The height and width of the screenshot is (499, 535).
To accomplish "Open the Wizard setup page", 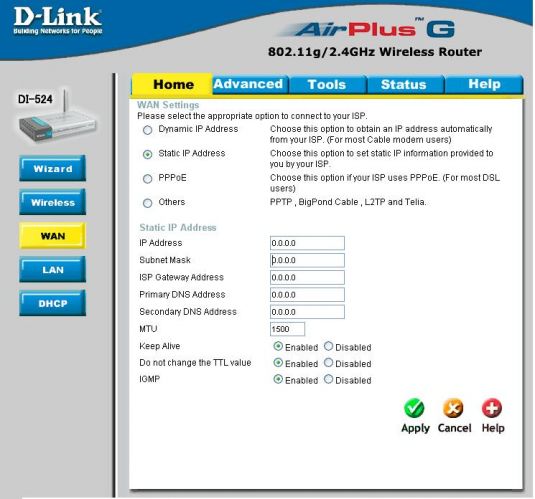I will point(53,168).
